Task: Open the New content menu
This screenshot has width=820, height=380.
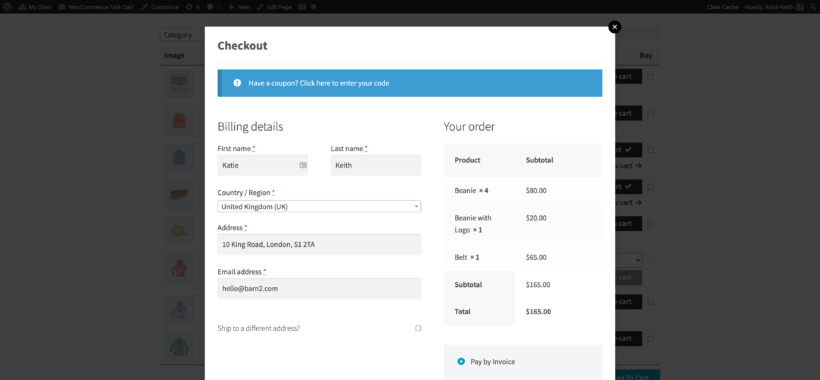Action: pos(239,7)
